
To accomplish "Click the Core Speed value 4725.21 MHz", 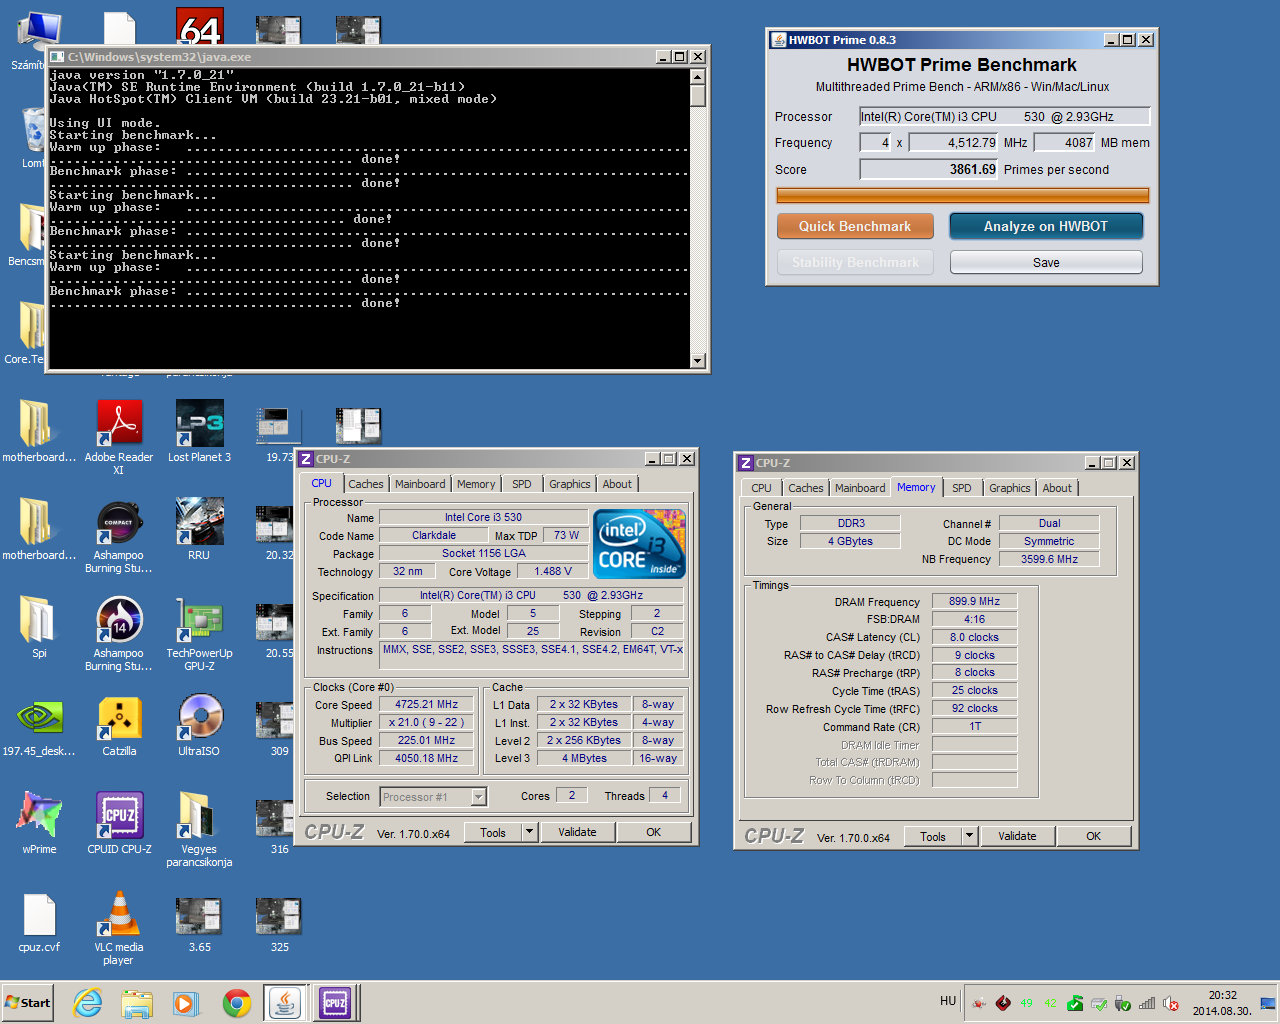I will 427,704.
